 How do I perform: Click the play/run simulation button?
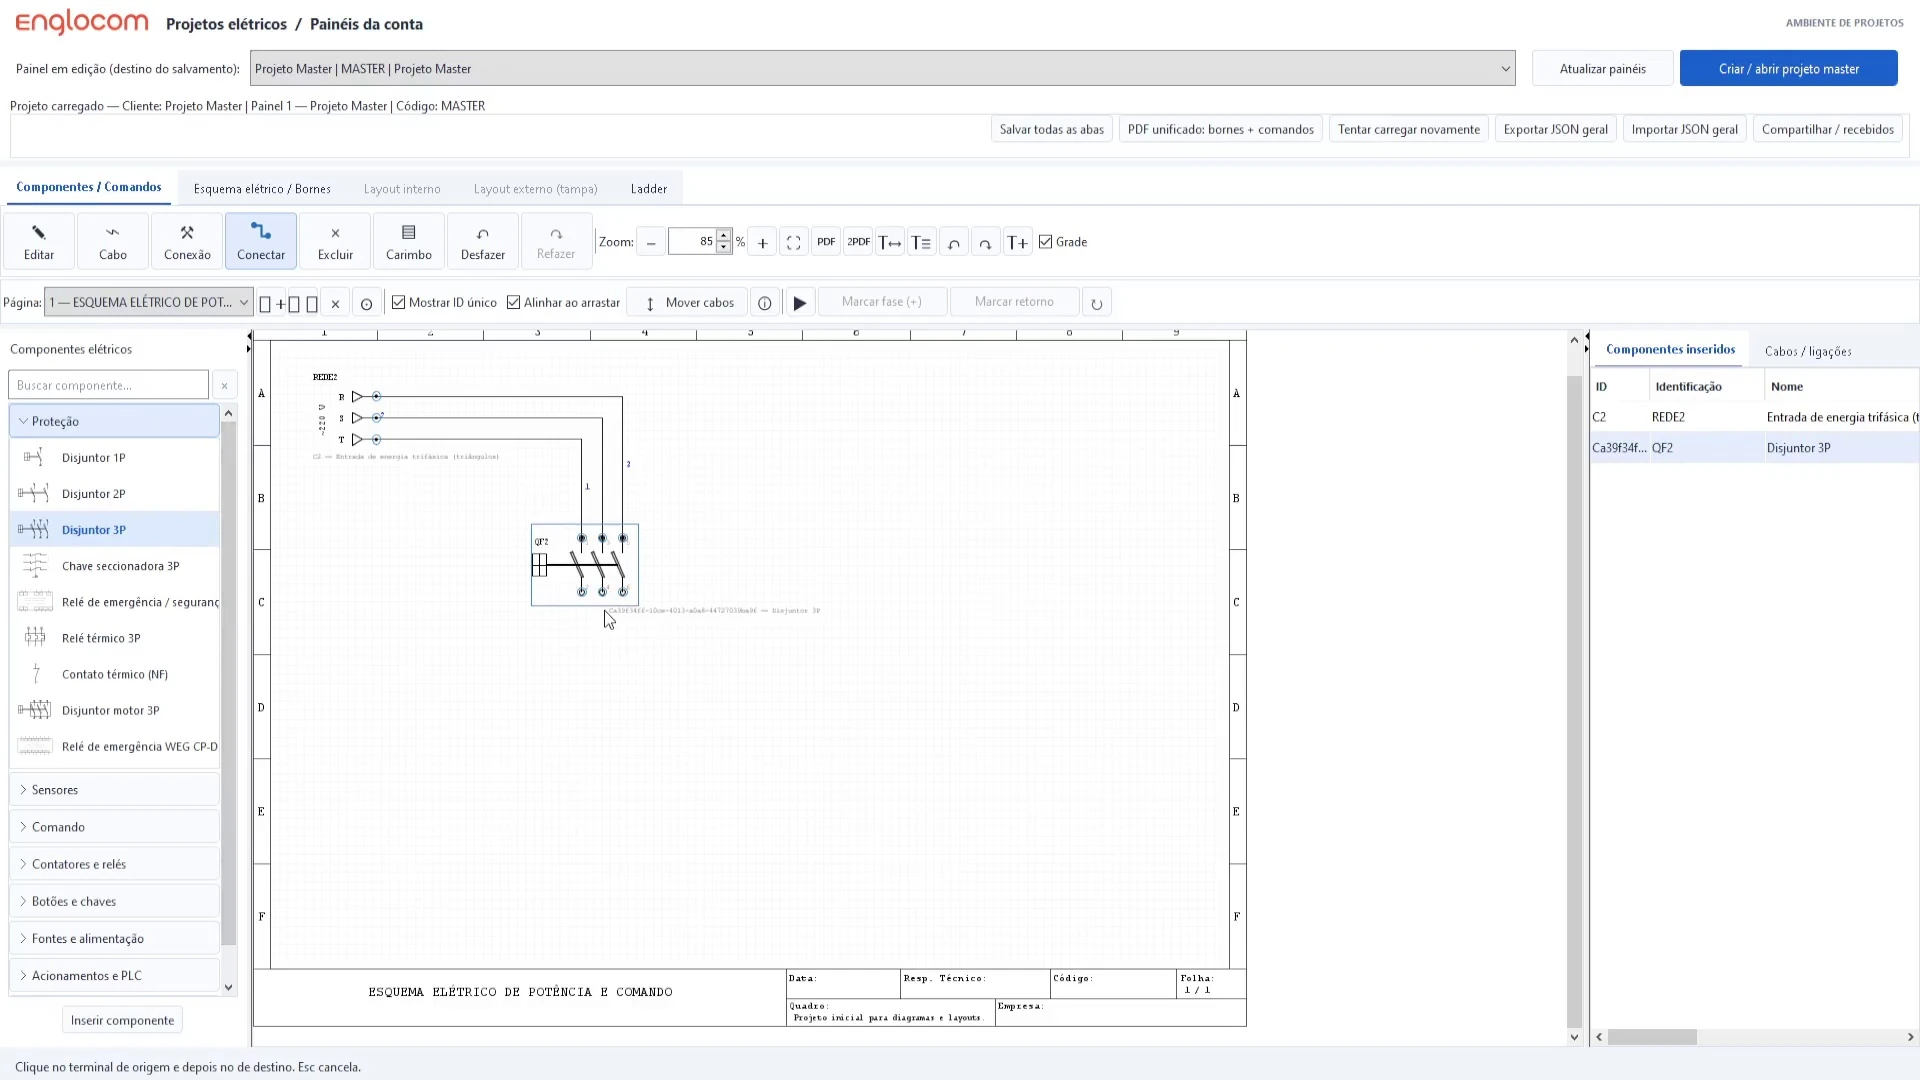click(800, 303)
